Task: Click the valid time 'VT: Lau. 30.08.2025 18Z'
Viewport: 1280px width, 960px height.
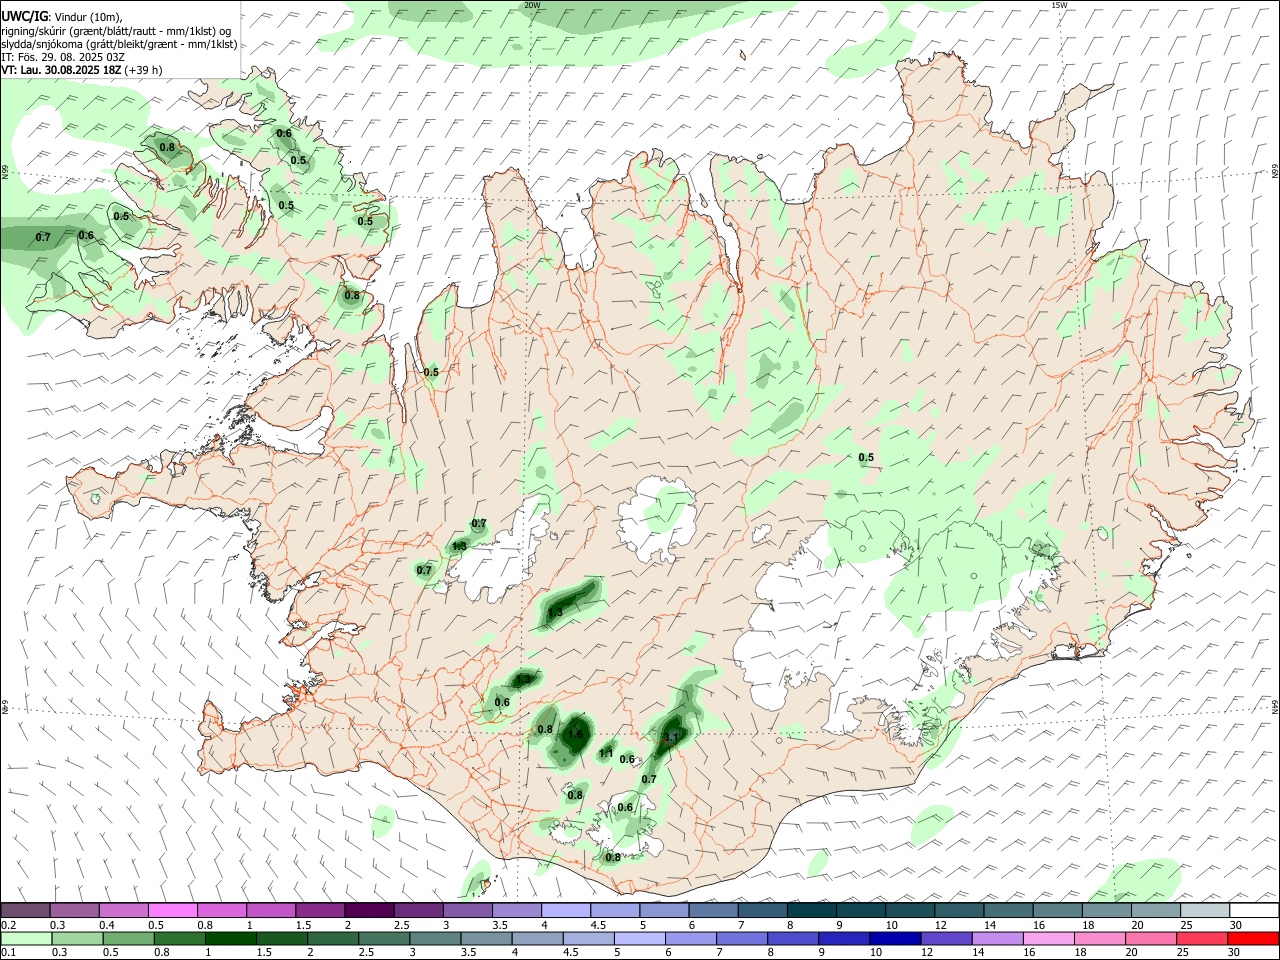Action: (x=61, y=70)
